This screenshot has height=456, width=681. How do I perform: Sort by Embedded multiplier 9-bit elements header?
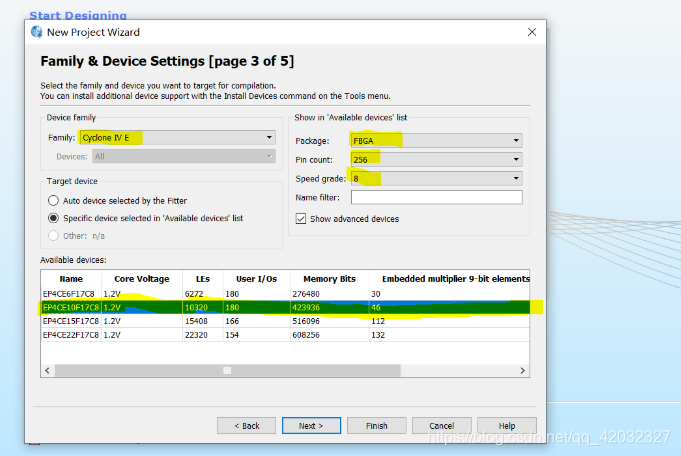pos(449,279)
